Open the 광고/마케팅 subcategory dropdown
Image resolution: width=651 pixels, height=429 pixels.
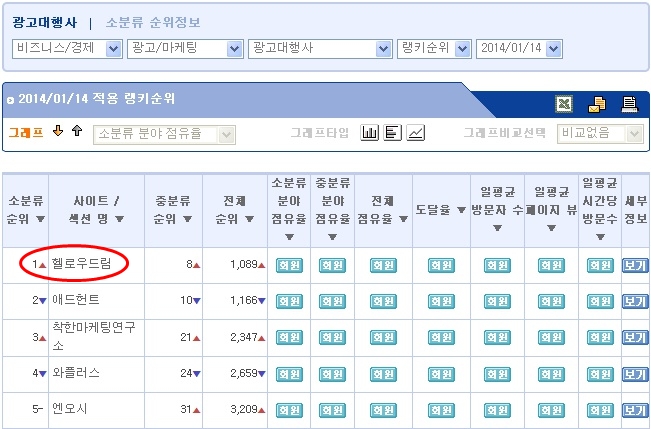click(x=185, y=48)
